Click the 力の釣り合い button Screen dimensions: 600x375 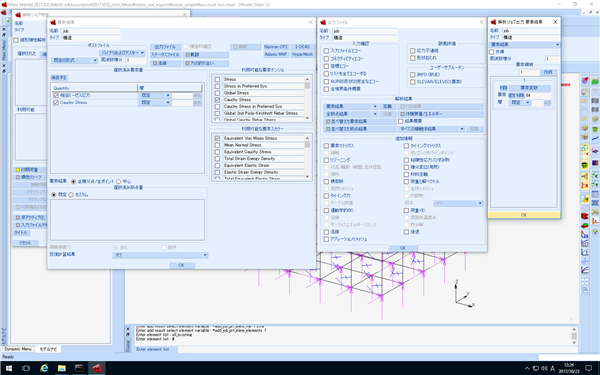[x=206, y=63]
